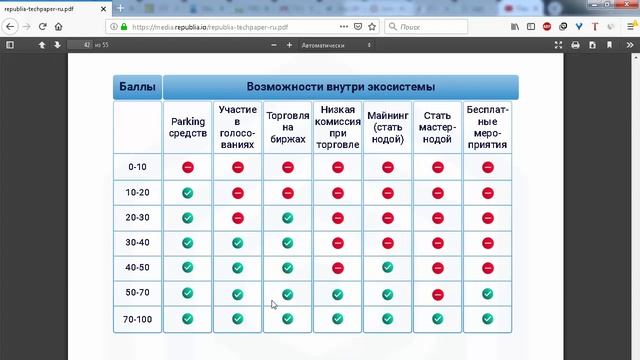Screen dimensions: 640x360
Task: Click the forward navigation arrow
Action: coord(27,27)
